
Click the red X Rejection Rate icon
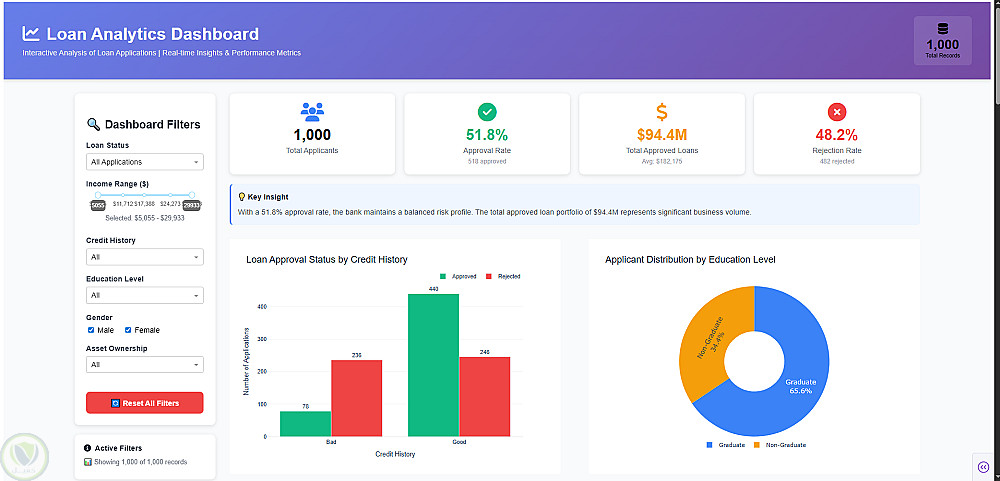click(x=837, y=112)
